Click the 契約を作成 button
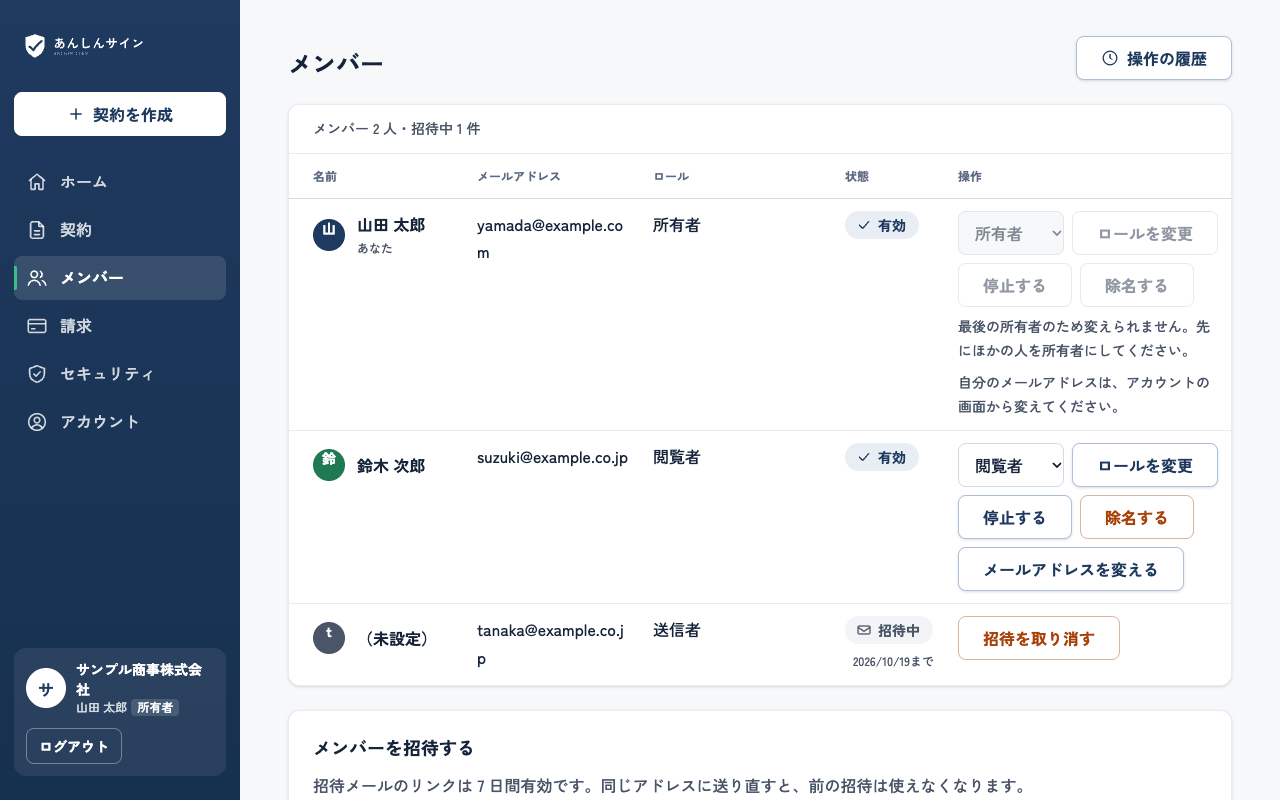 click(x=120, y=114)
